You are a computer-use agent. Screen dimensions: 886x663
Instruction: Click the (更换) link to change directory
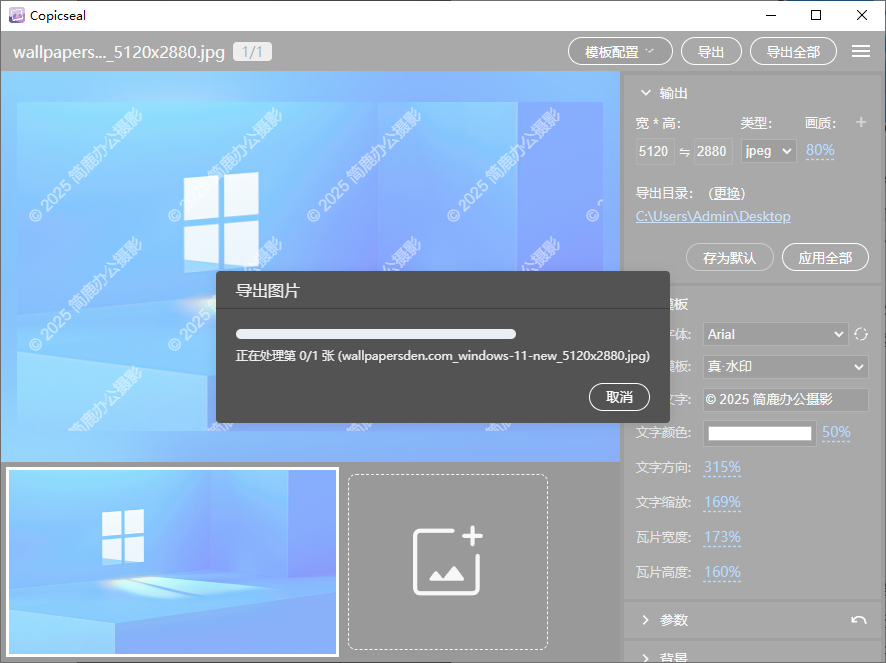727,193
